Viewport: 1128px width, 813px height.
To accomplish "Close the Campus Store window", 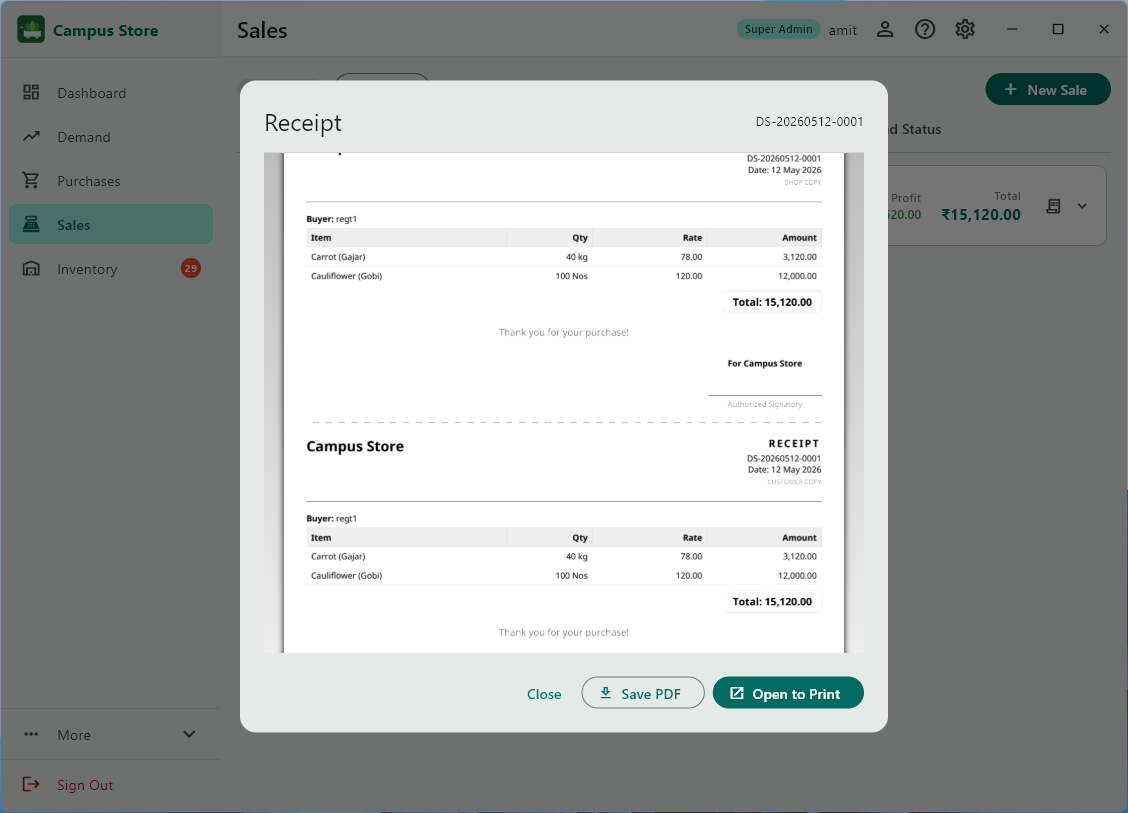I will pyautogui.click(x=1104, y=29).
